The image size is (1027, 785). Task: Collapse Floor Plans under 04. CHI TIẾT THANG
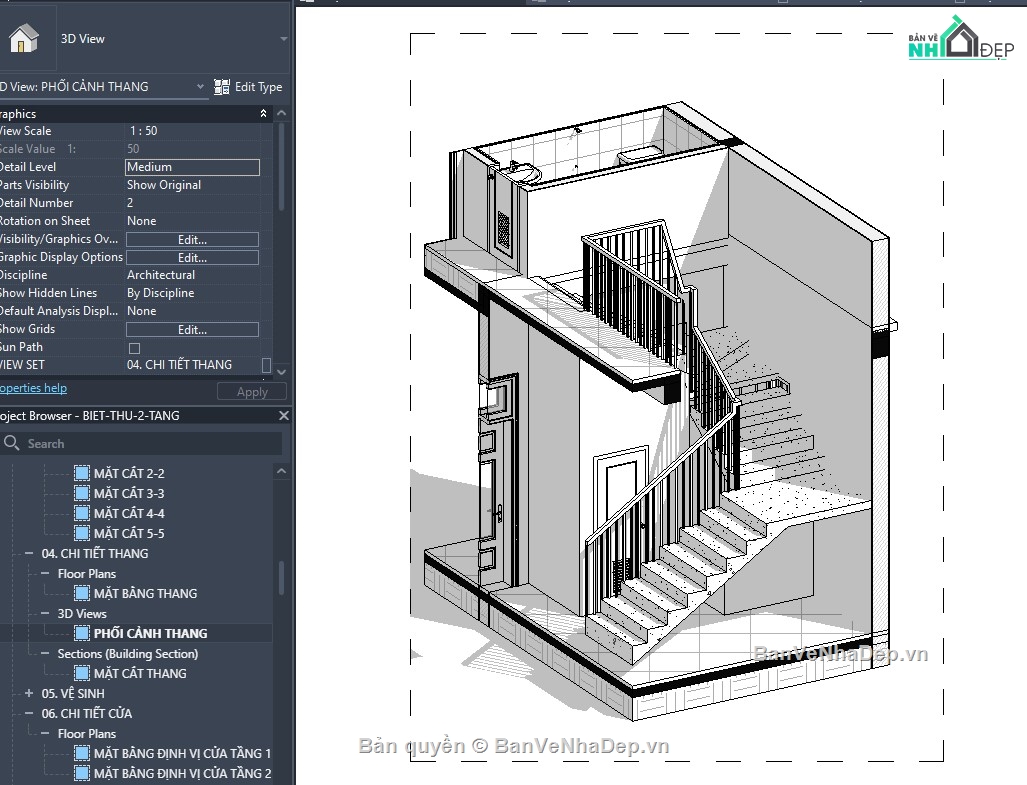45,574
